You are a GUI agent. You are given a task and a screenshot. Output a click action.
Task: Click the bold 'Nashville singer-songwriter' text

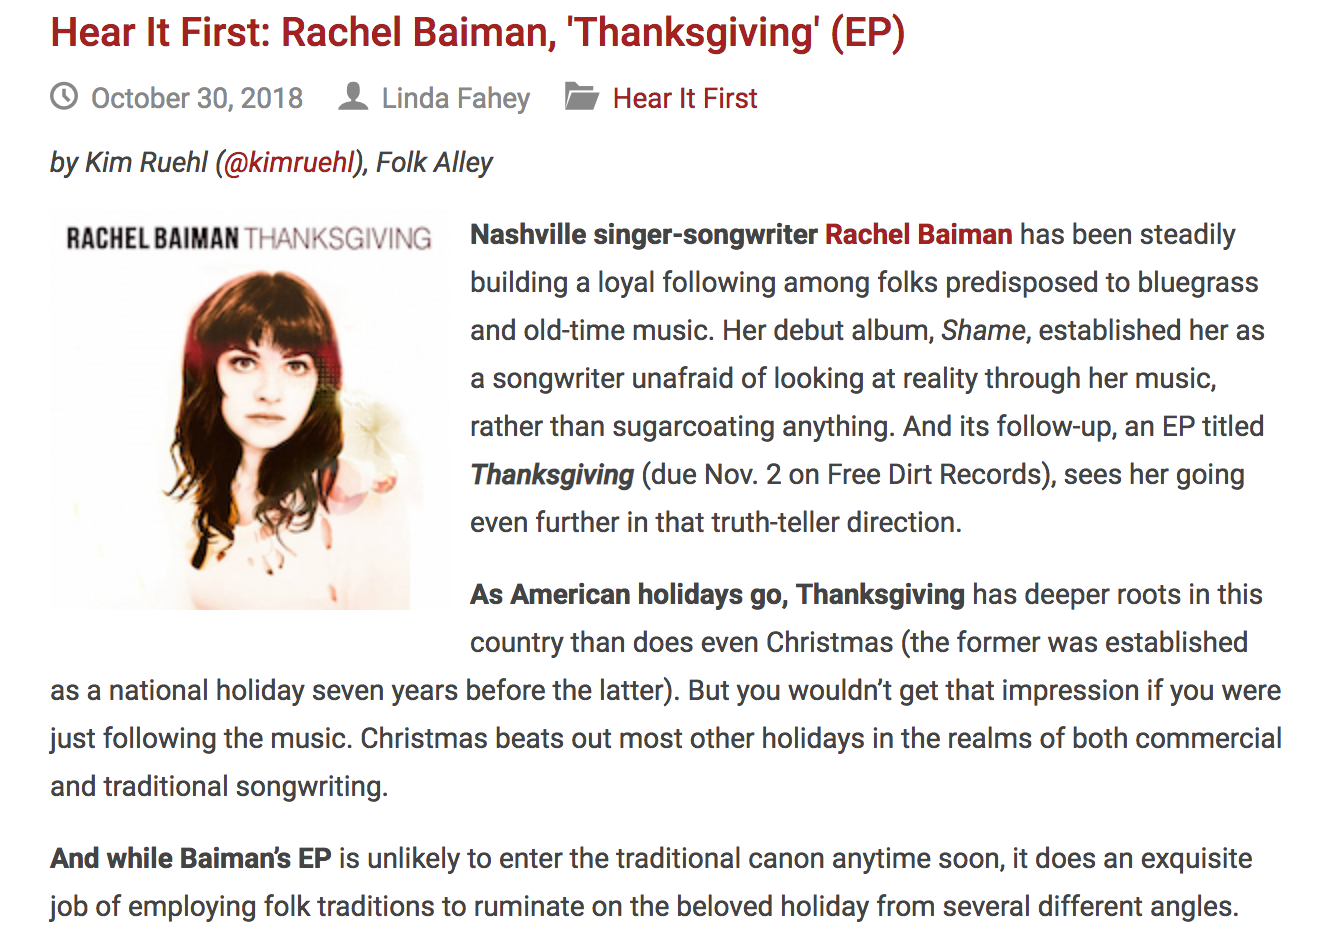(644, 234)
